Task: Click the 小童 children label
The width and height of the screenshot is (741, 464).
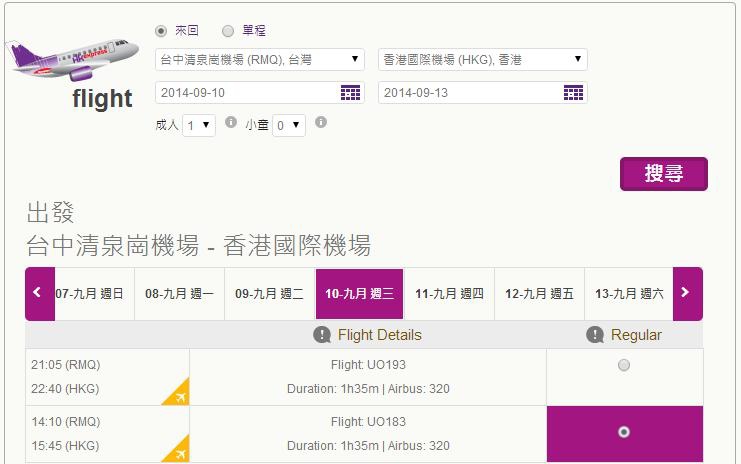Action: [257, 125]
